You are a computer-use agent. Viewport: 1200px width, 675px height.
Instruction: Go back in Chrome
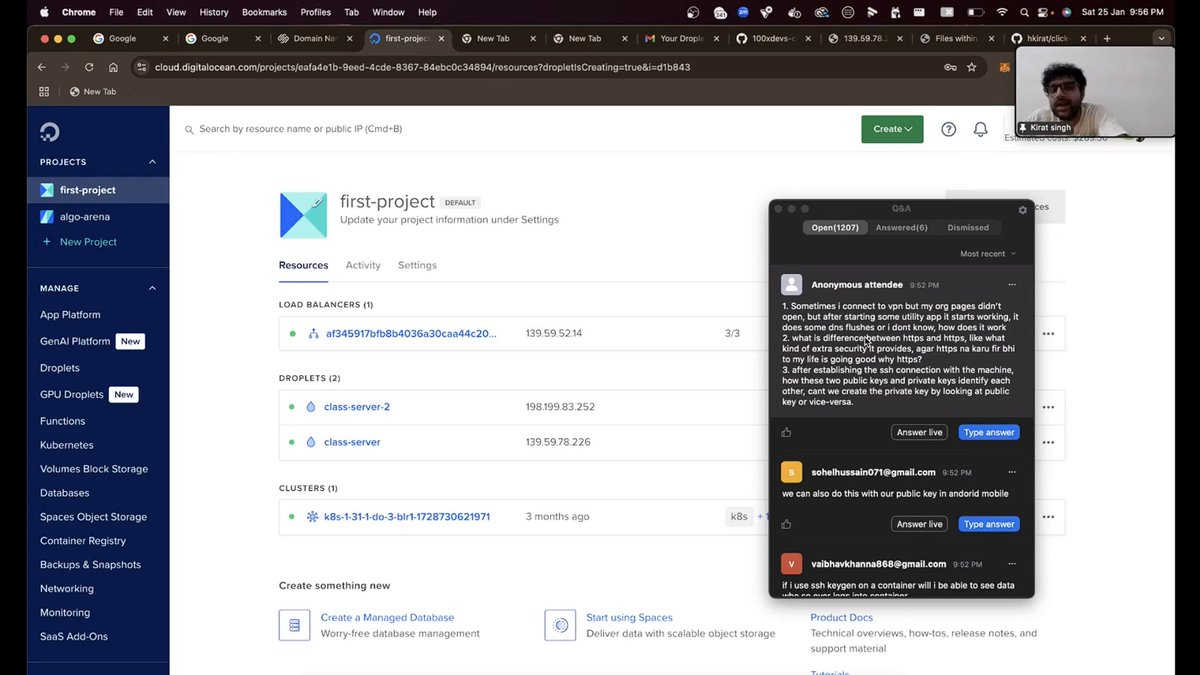coord(41,67)
